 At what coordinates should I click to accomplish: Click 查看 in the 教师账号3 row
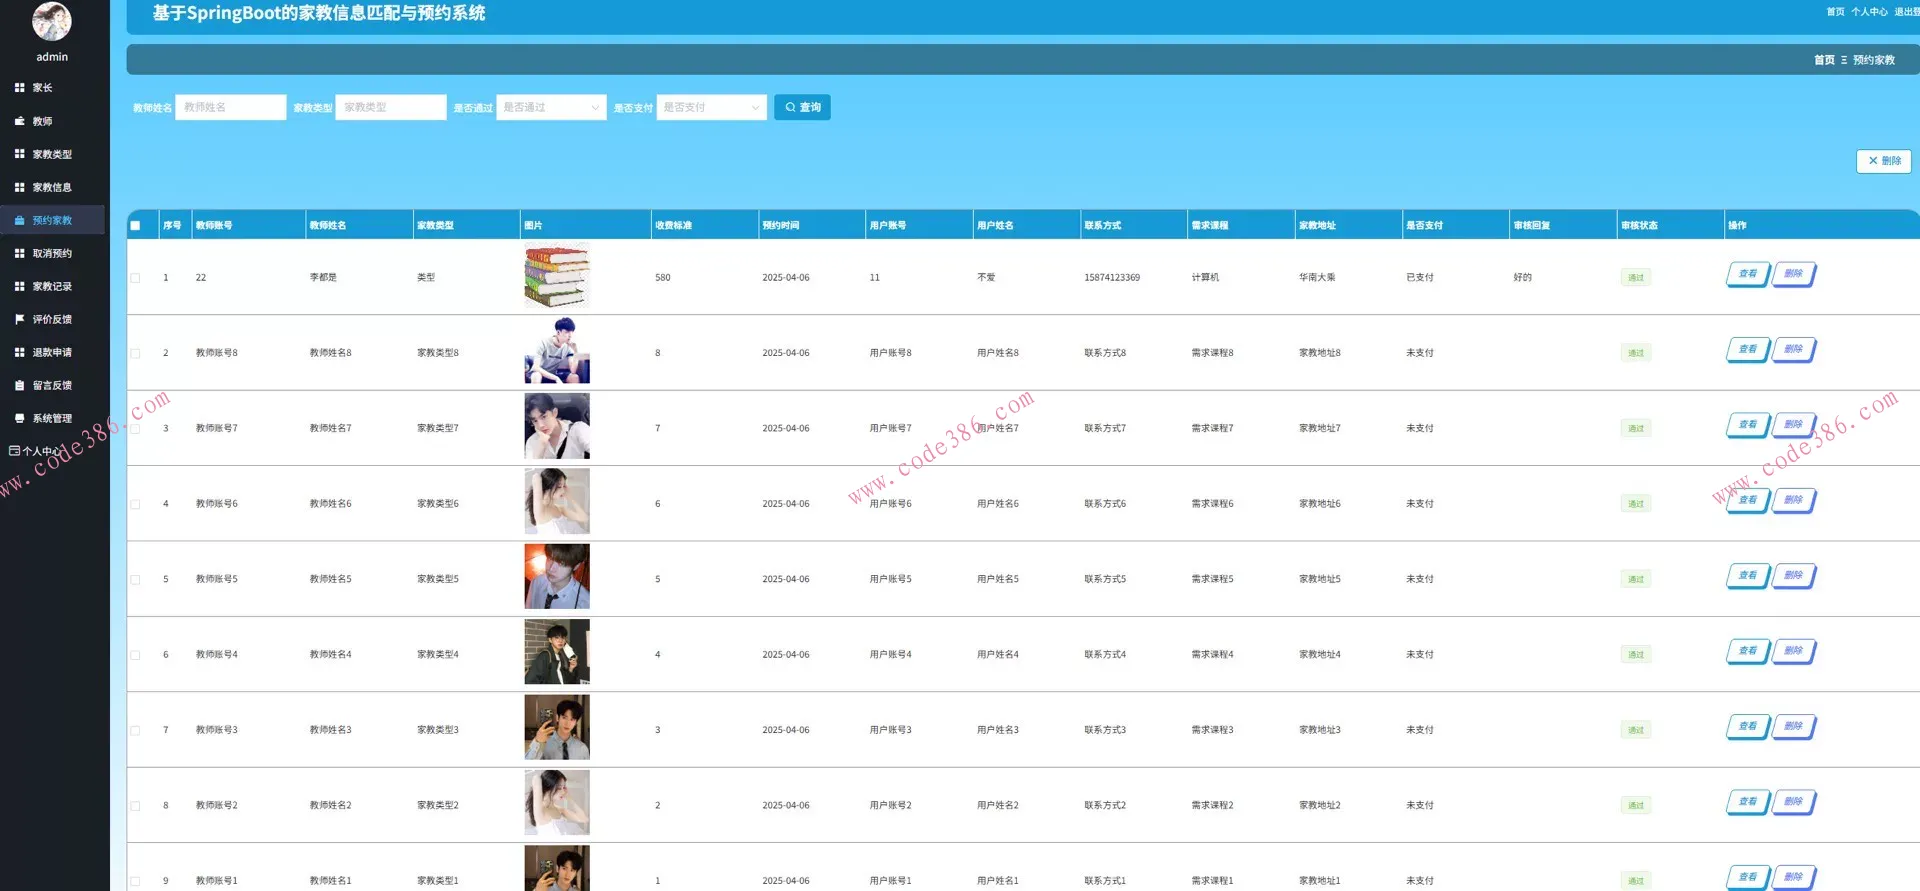point(1748,726)
